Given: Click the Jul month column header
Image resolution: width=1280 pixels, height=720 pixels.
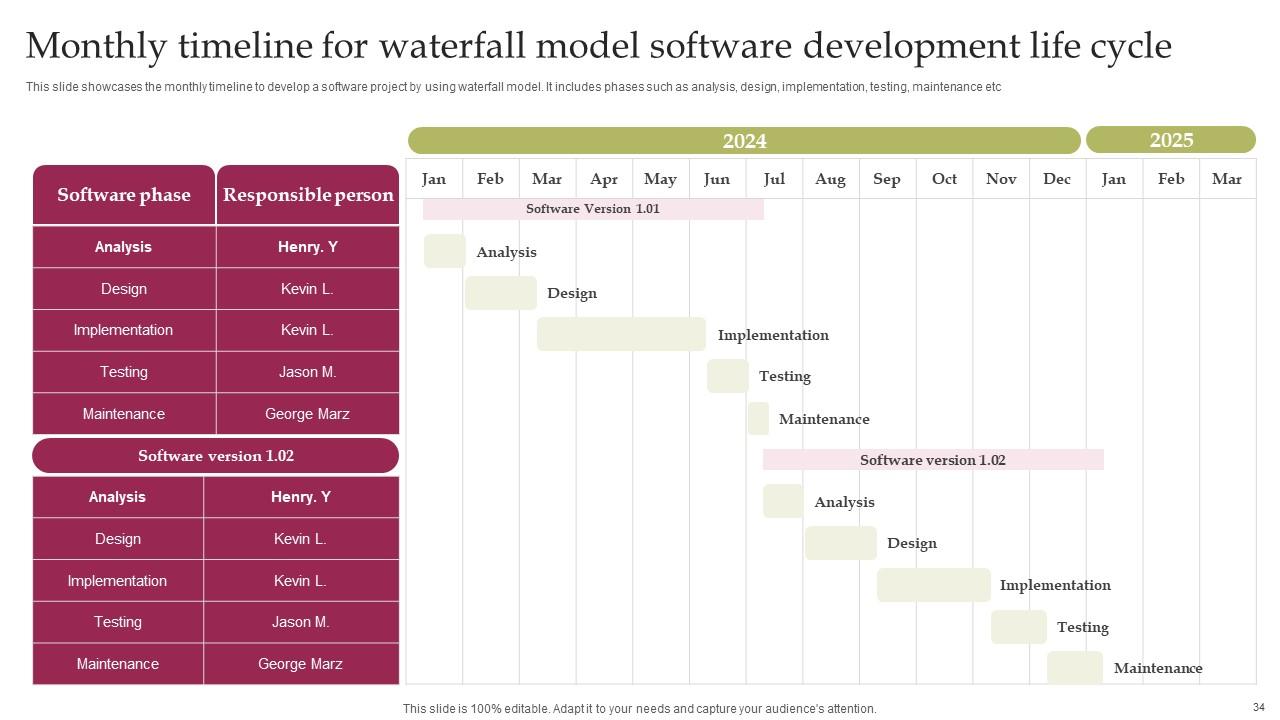Looking at the screenshot, I should pos(774,179).
